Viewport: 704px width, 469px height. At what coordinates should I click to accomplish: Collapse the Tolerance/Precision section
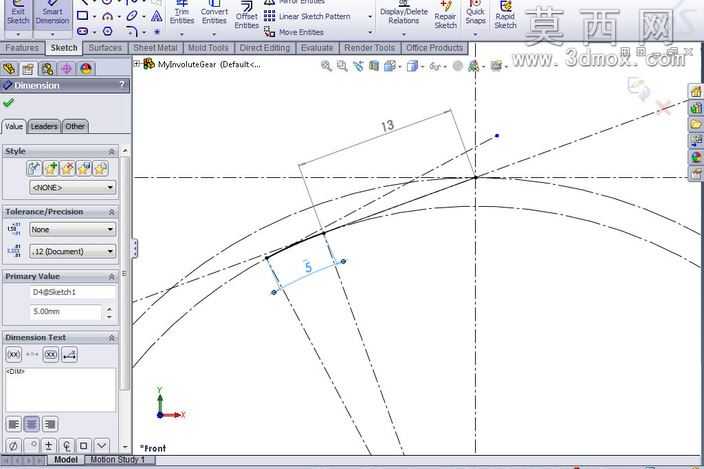coord(111,212)
